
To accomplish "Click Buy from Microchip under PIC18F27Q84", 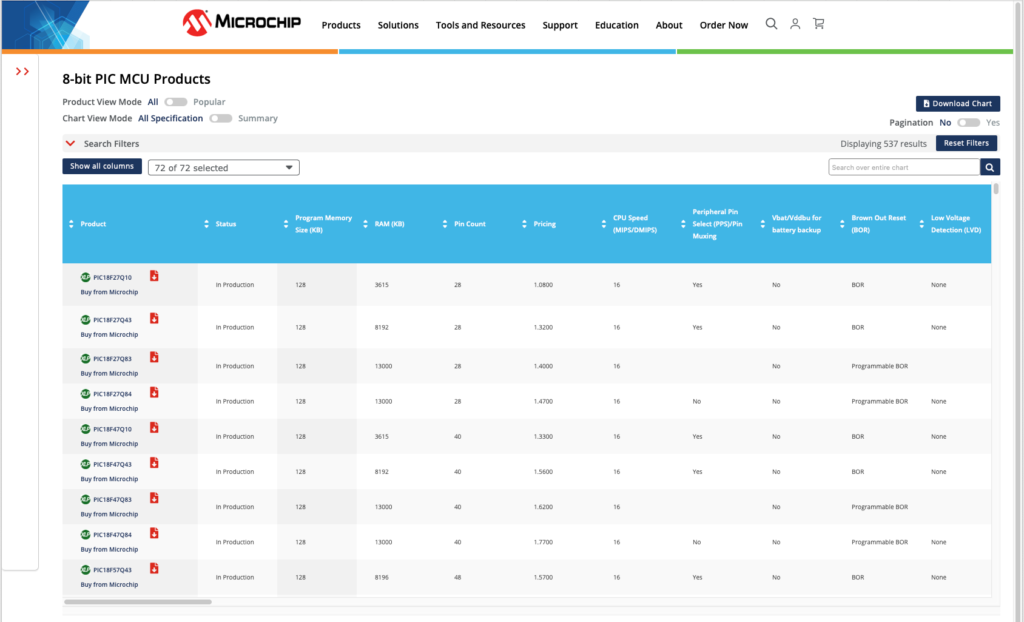I will (x=109, y=409).
